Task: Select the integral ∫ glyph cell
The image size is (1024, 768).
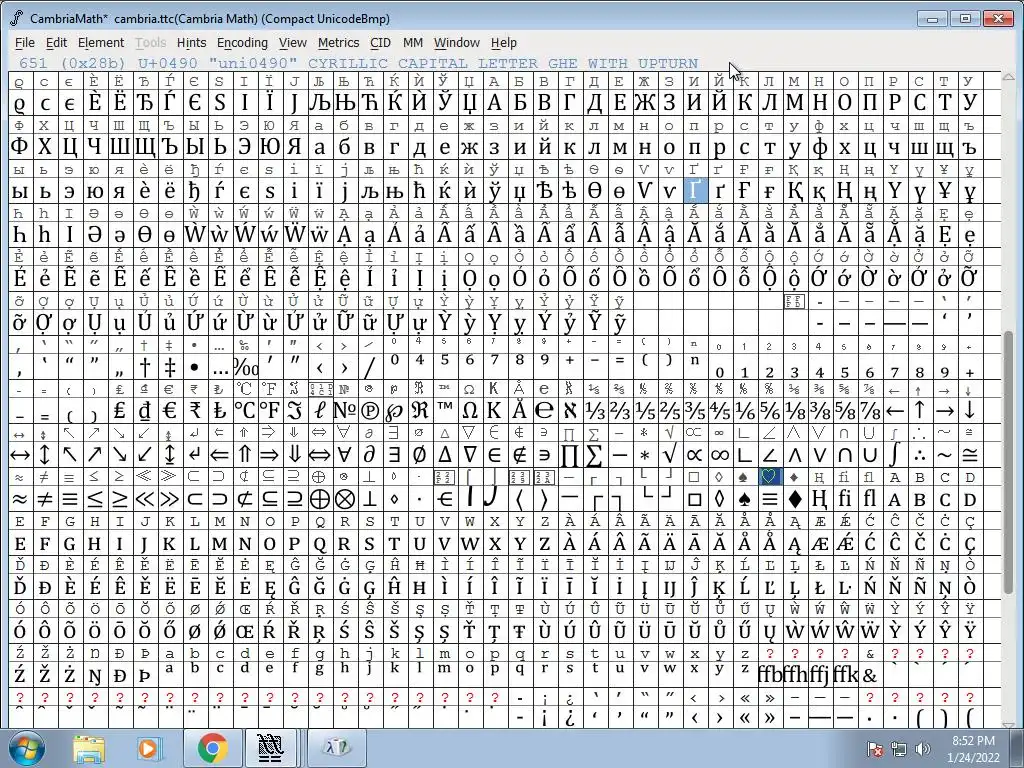Action: click(895, 455)
